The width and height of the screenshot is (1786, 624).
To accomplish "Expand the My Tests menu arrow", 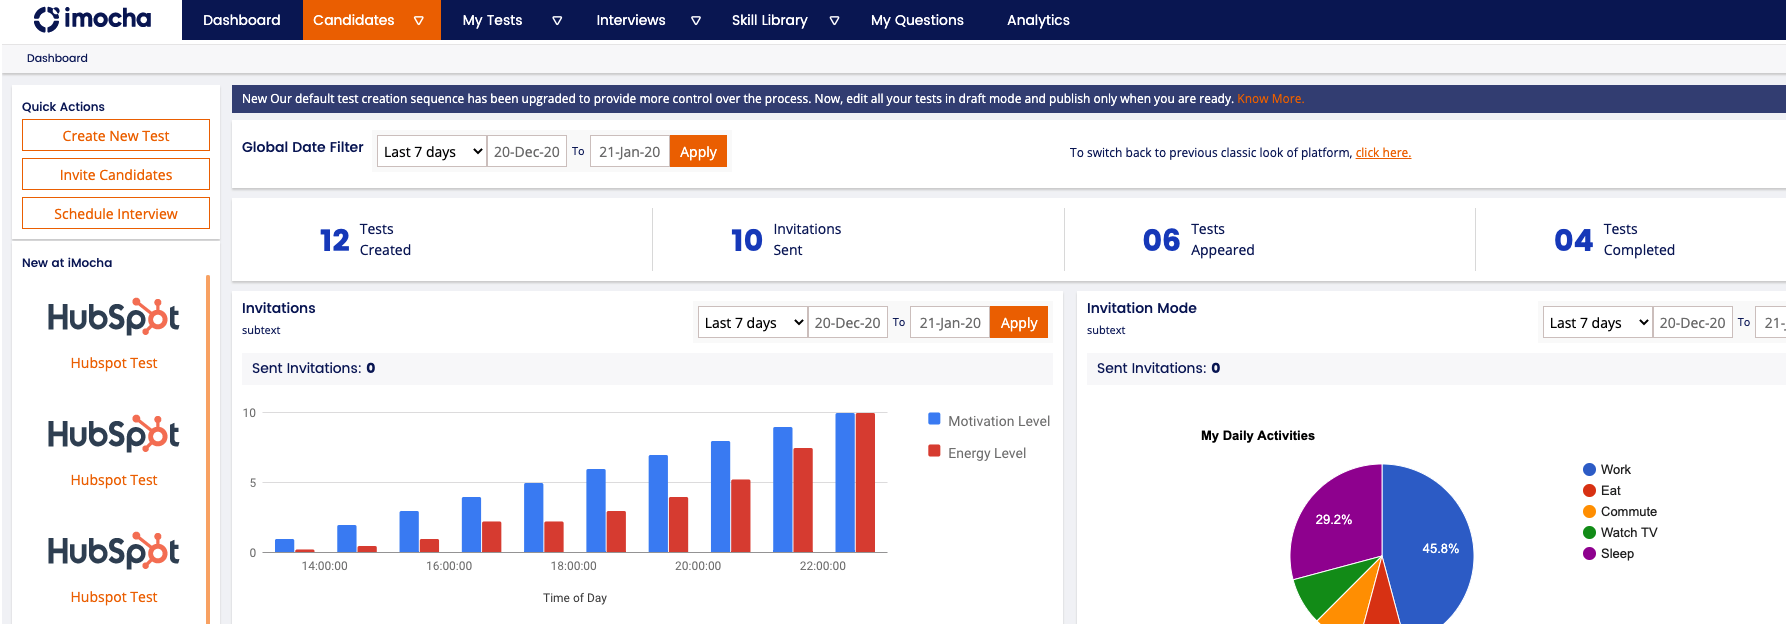I will pos(557,20).
